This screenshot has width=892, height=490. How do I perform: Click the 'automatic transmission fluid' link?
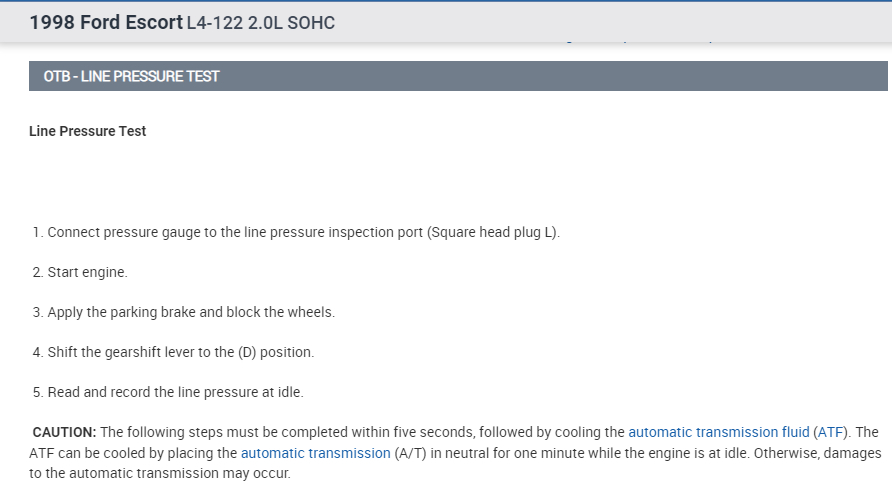[x=717, y=432]
